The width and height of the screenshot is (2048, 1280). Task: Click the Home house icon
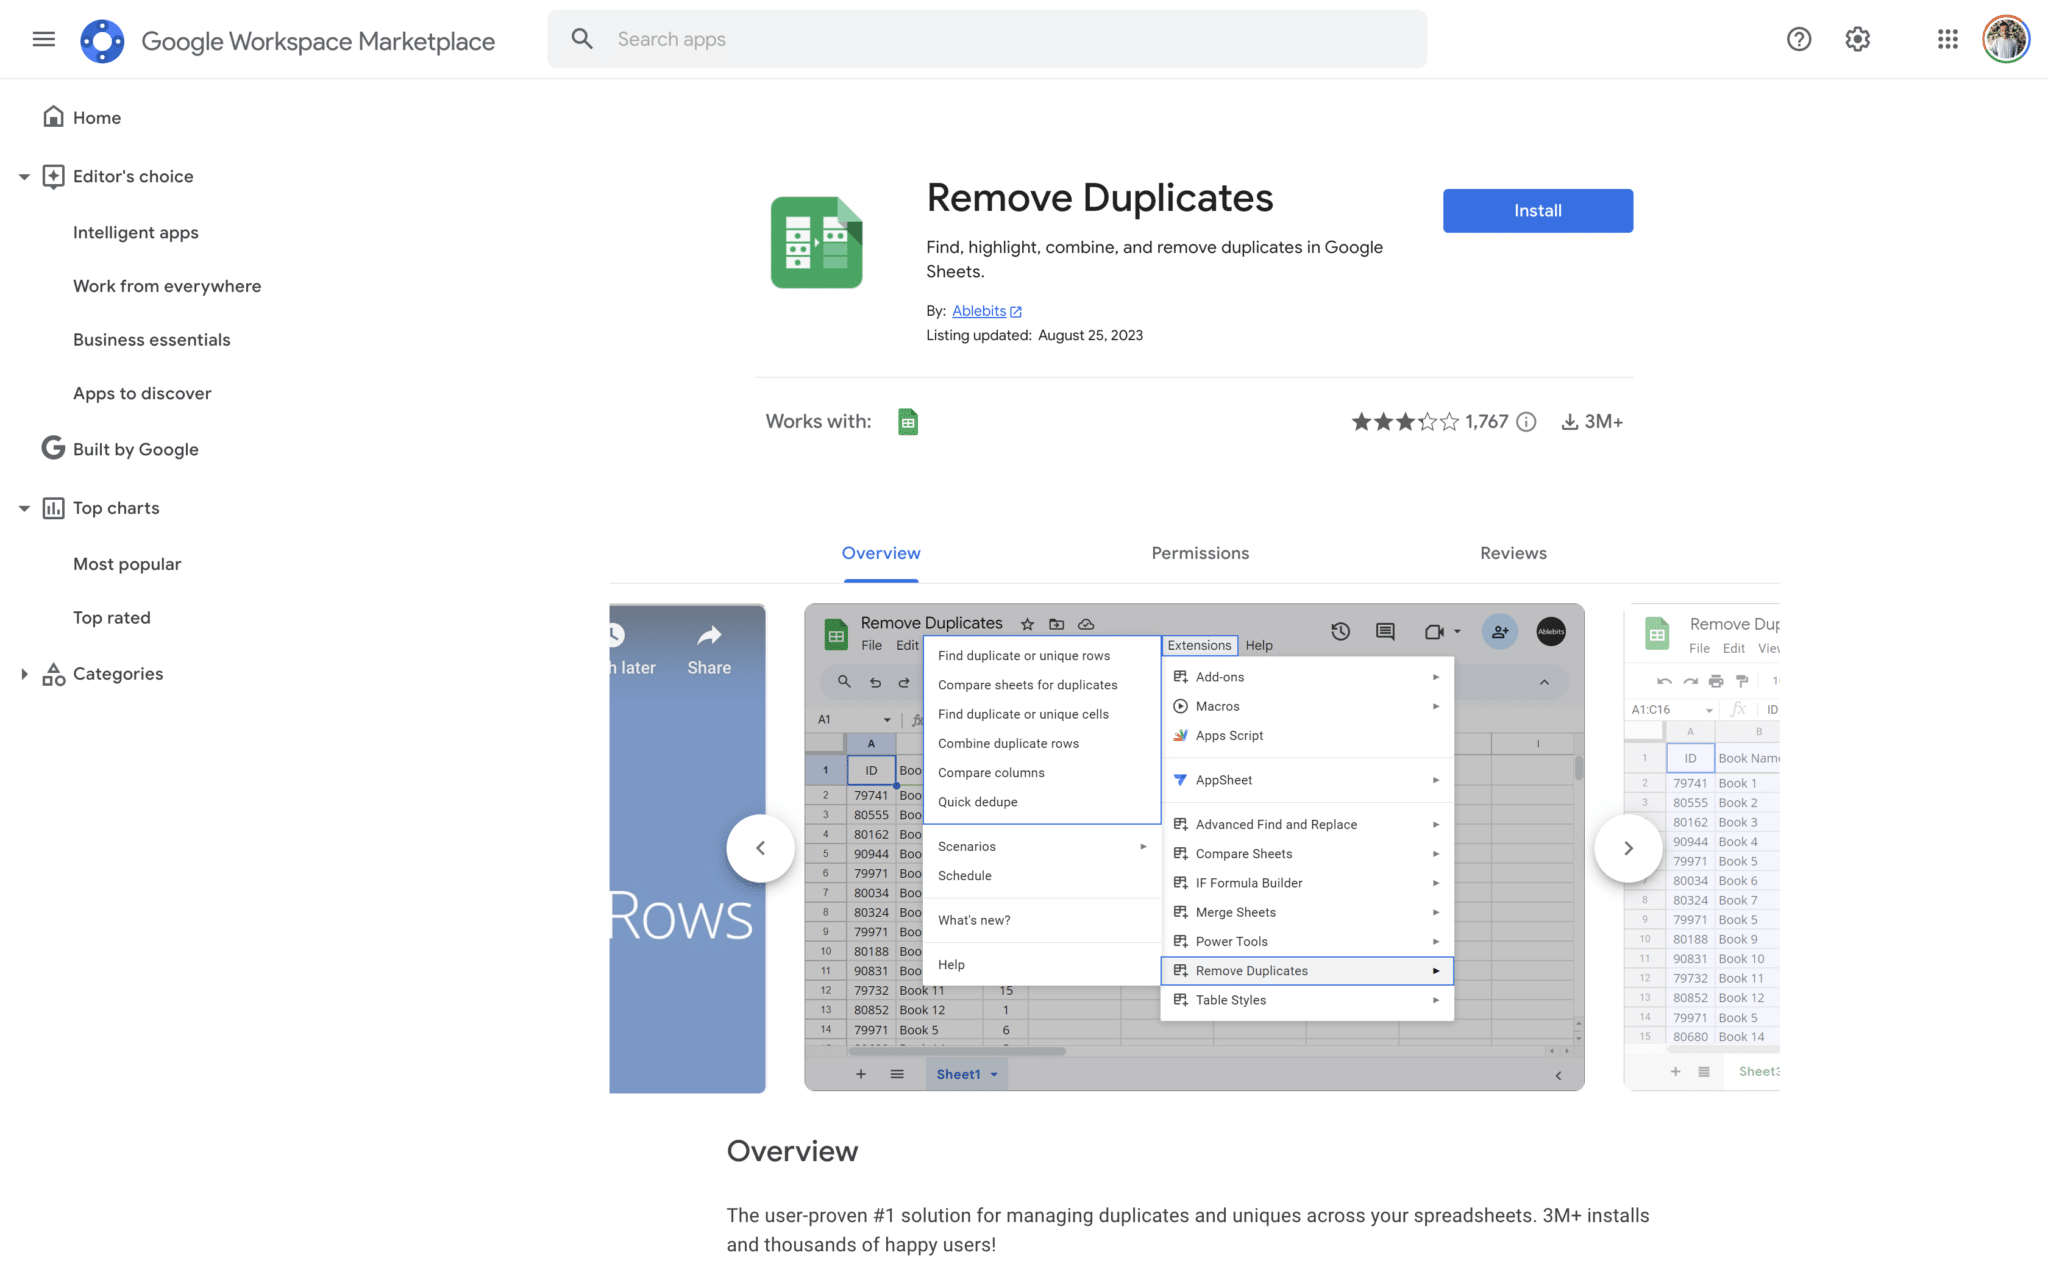[x=53, y=117]
